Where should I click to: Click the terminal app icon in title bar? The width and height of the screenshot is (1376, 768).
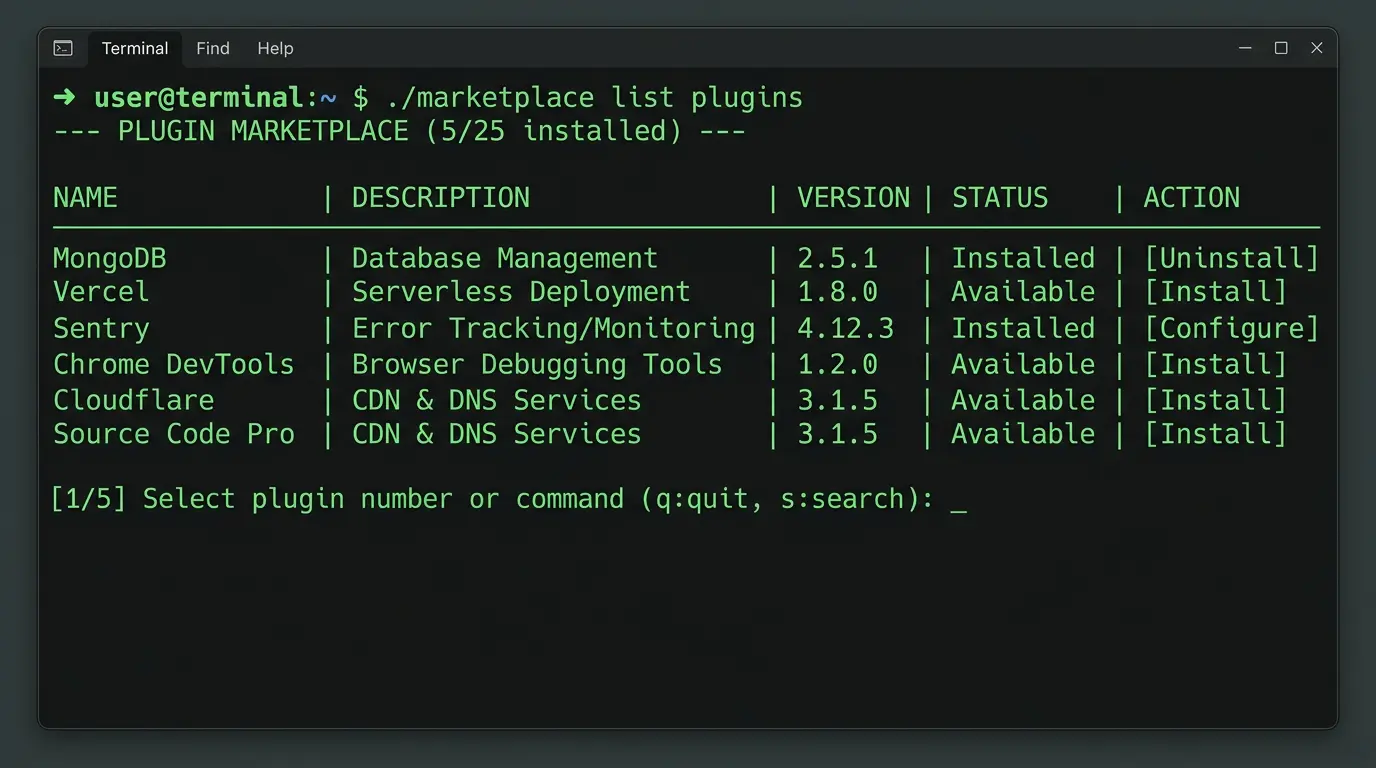pos(63,48)
